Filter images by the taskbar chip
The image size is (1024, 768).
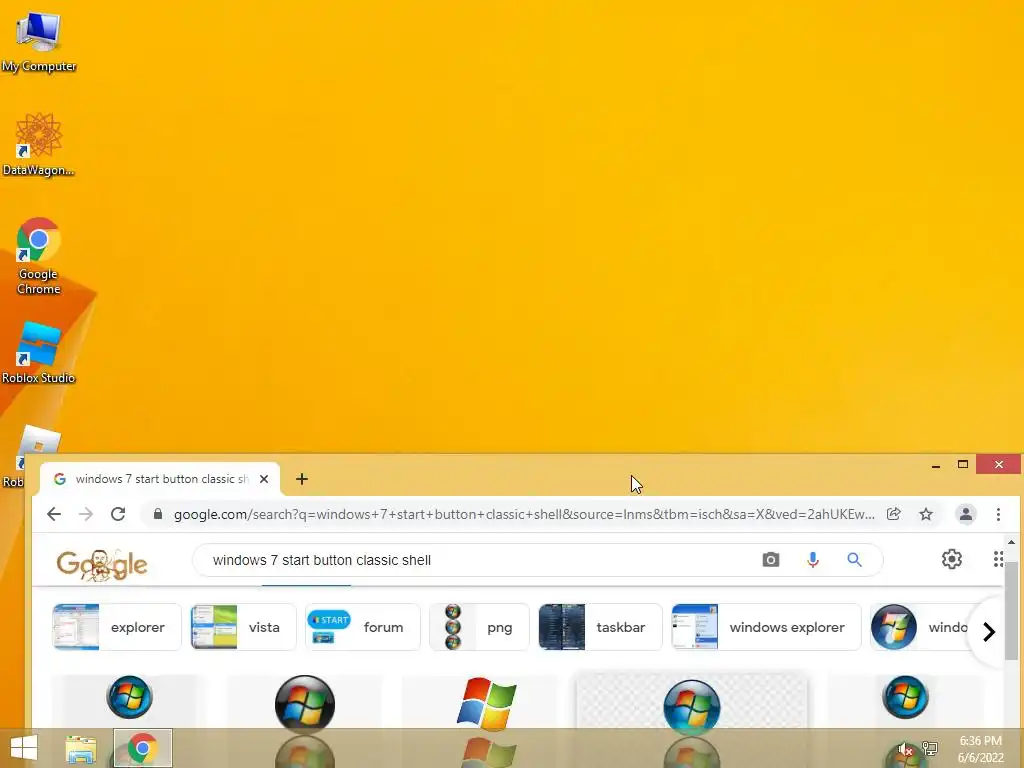coord(600,627)
